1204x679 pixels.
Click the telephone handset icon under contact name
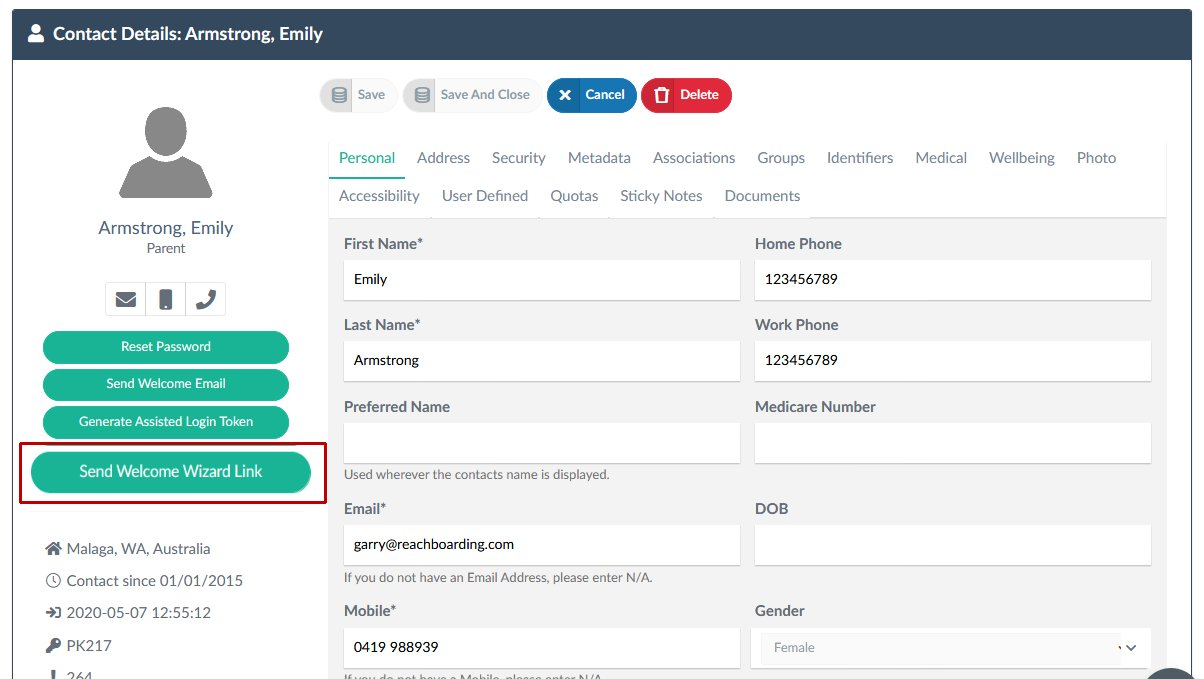click(x=205, y=299)
